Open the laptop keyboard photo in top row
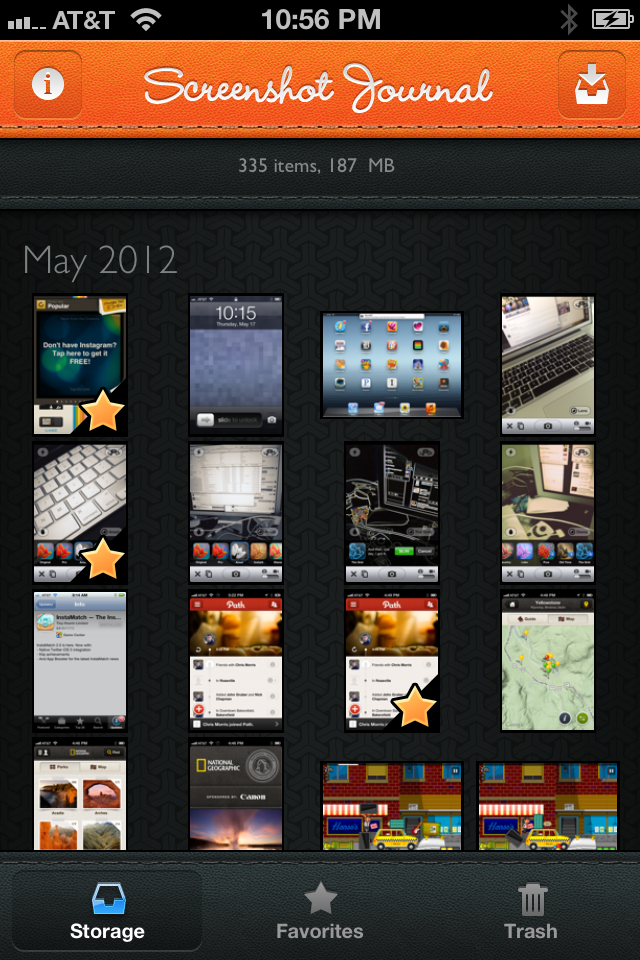The image size is (640, 960). [x=548, y=365]
